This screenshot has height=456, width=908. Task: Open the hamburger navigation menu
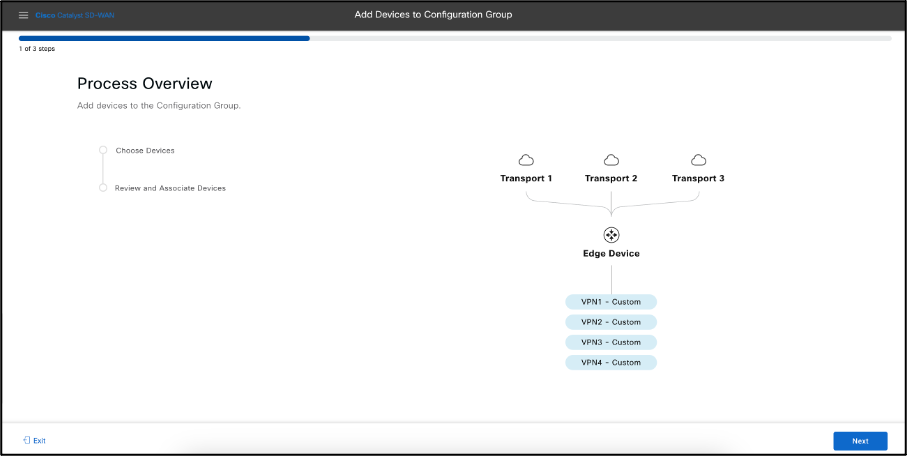pyautogui.click(x=24, y=15)
